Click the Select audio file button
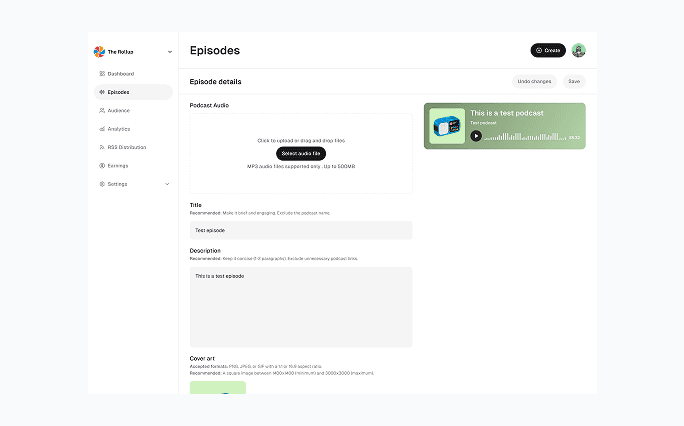The width and height of the screenshot is (684, 426). click(301, 153)
